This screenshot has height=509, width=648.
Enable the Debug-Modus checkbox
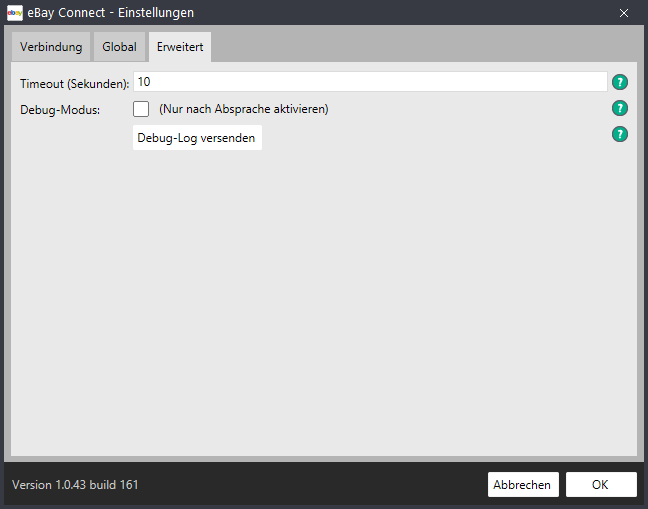(x=141, y=109)
